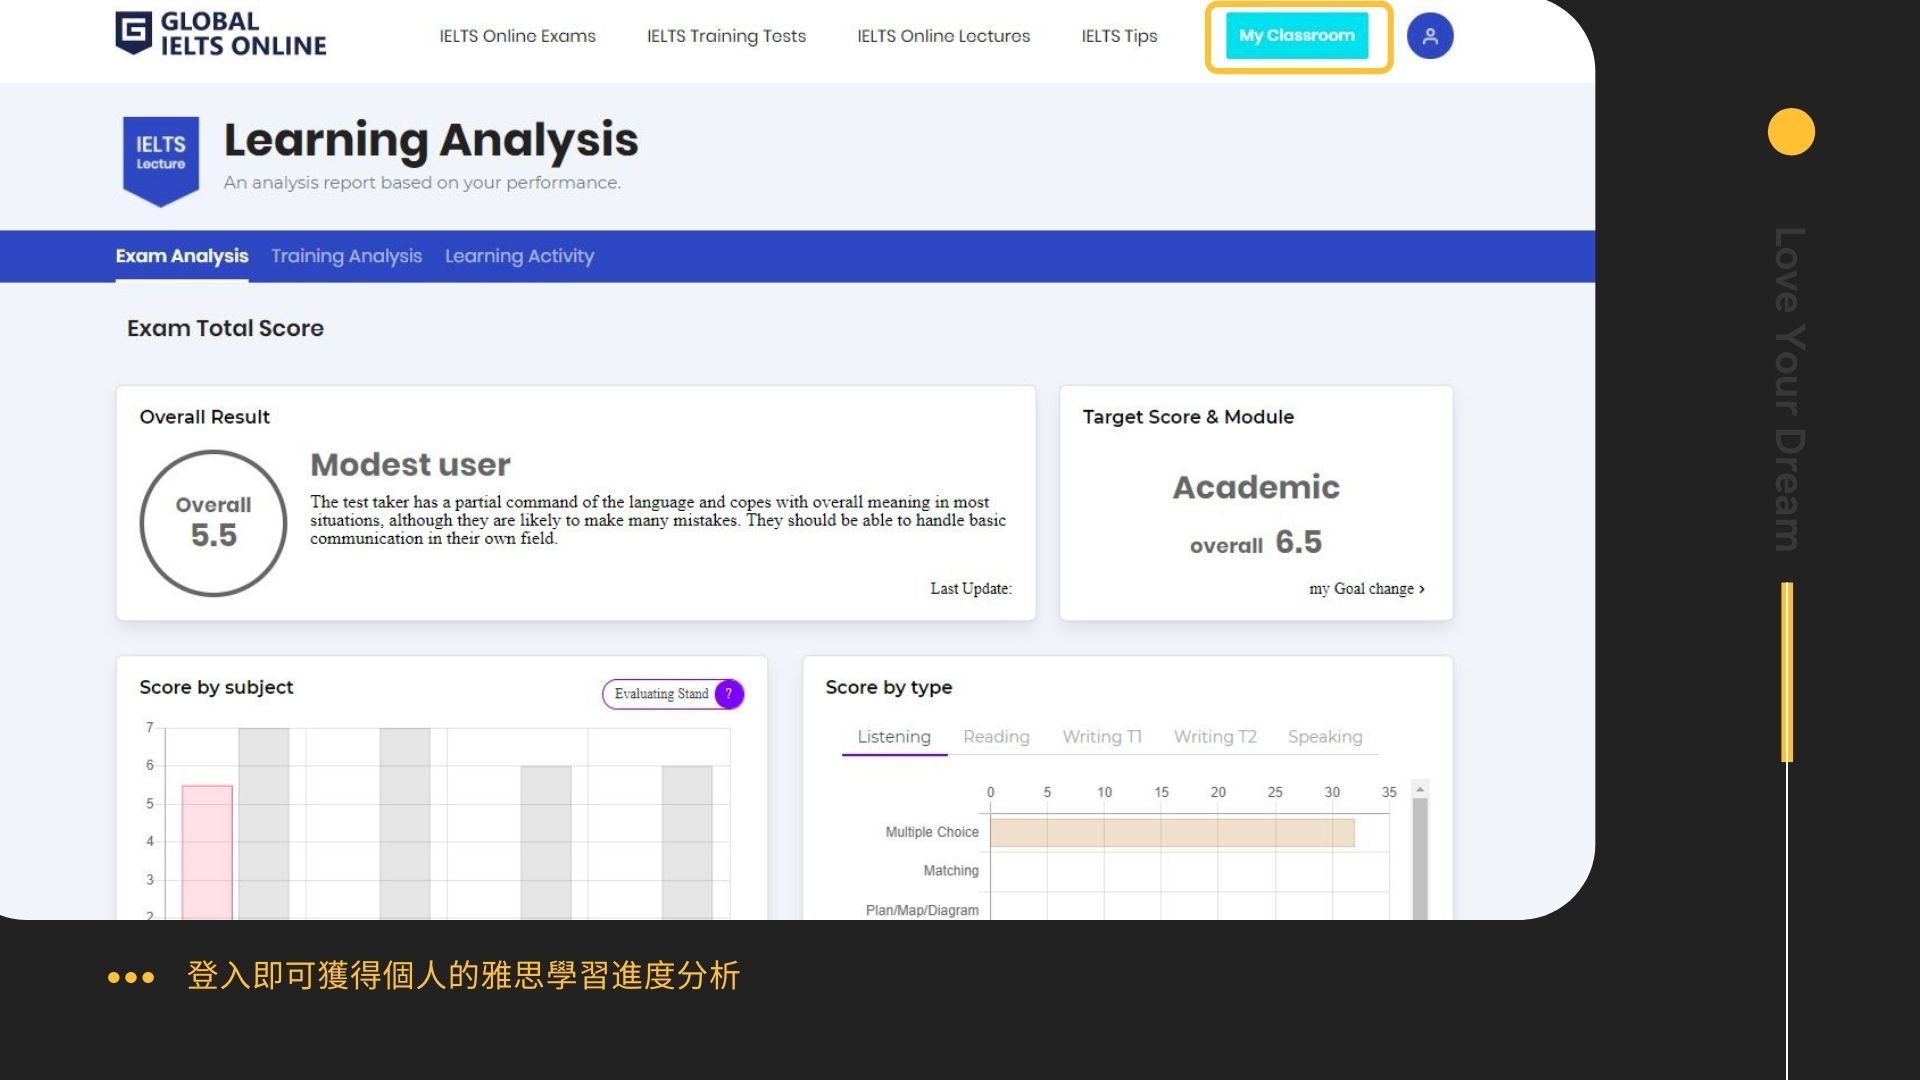Select the Writing T2 score tab

[1214, 737]
